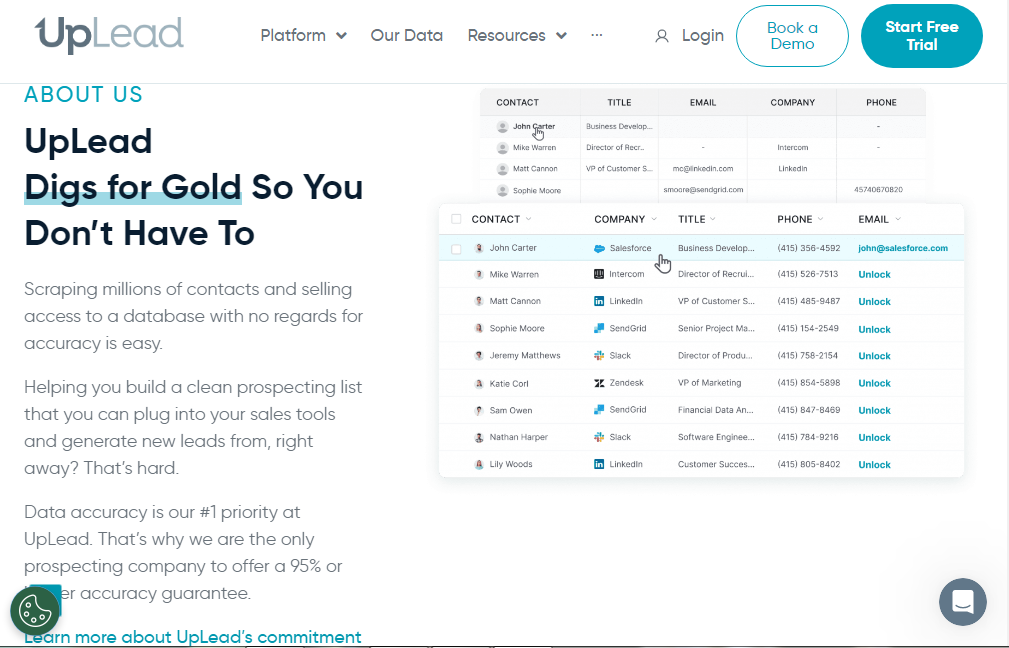
Task: Unlock Jeremy Matthews' email
Action: pyautogui.click(x=875, y=356)
